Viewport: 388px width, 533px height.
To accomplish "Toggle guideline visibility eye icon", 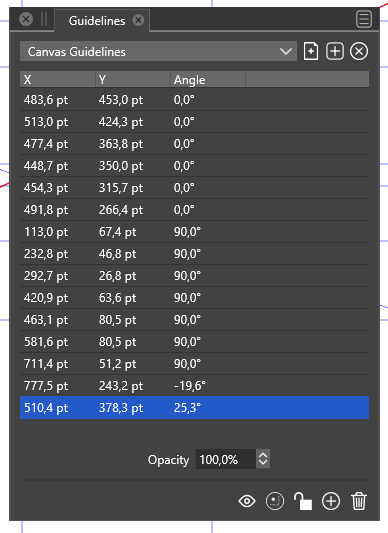I will [x=247, y=501].
